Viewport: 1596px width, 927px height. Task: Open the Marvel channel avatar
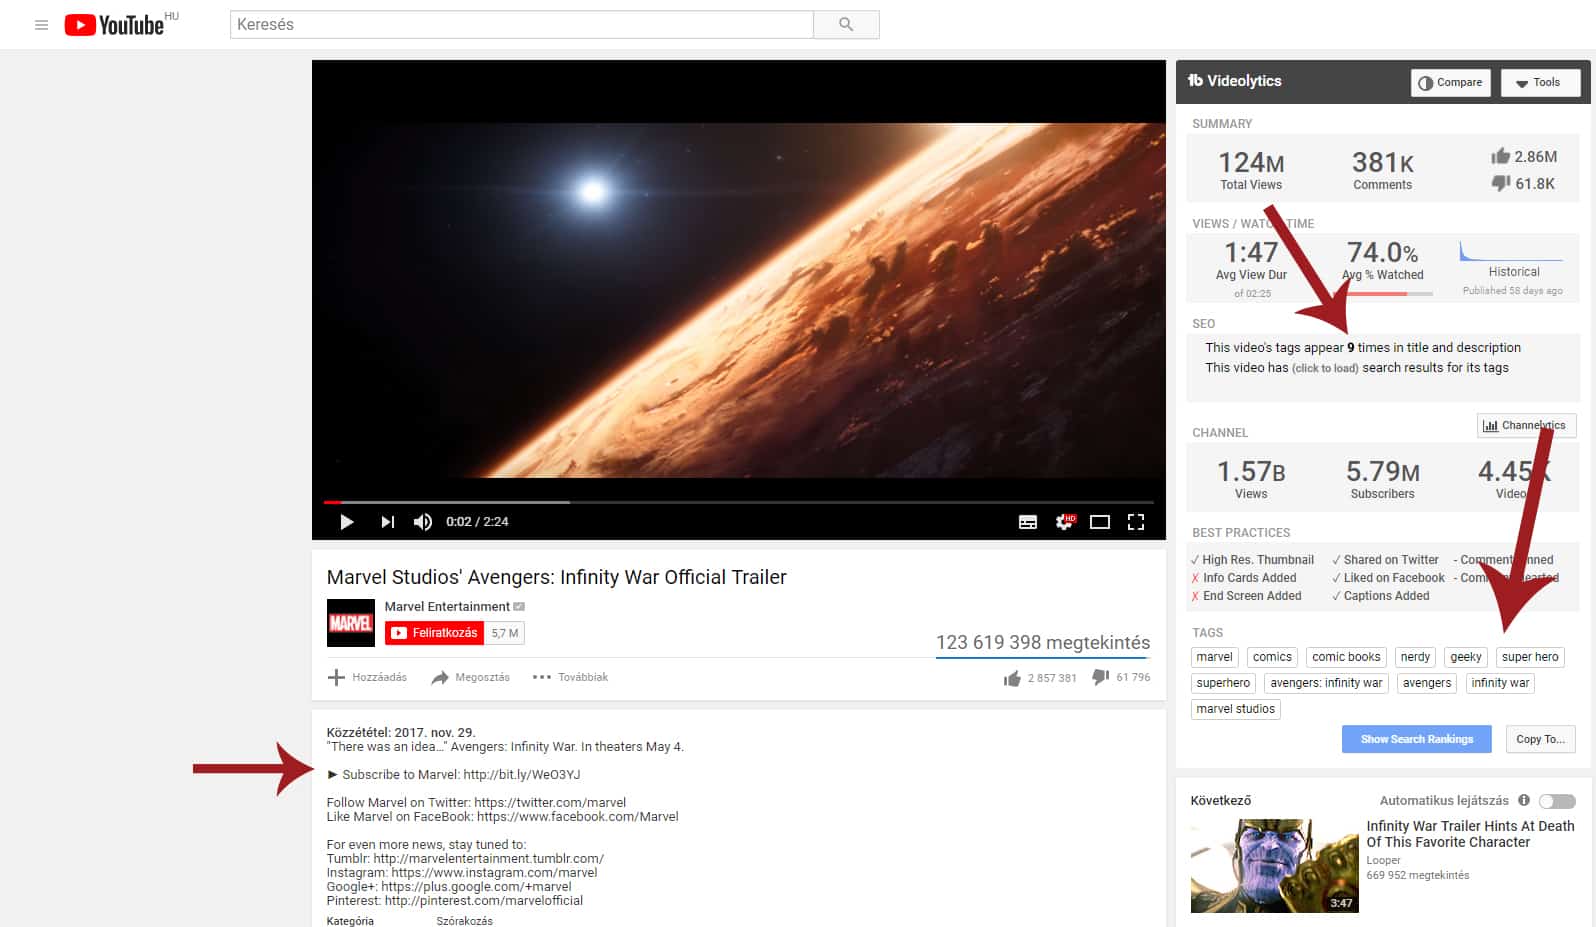click(351, 623)
